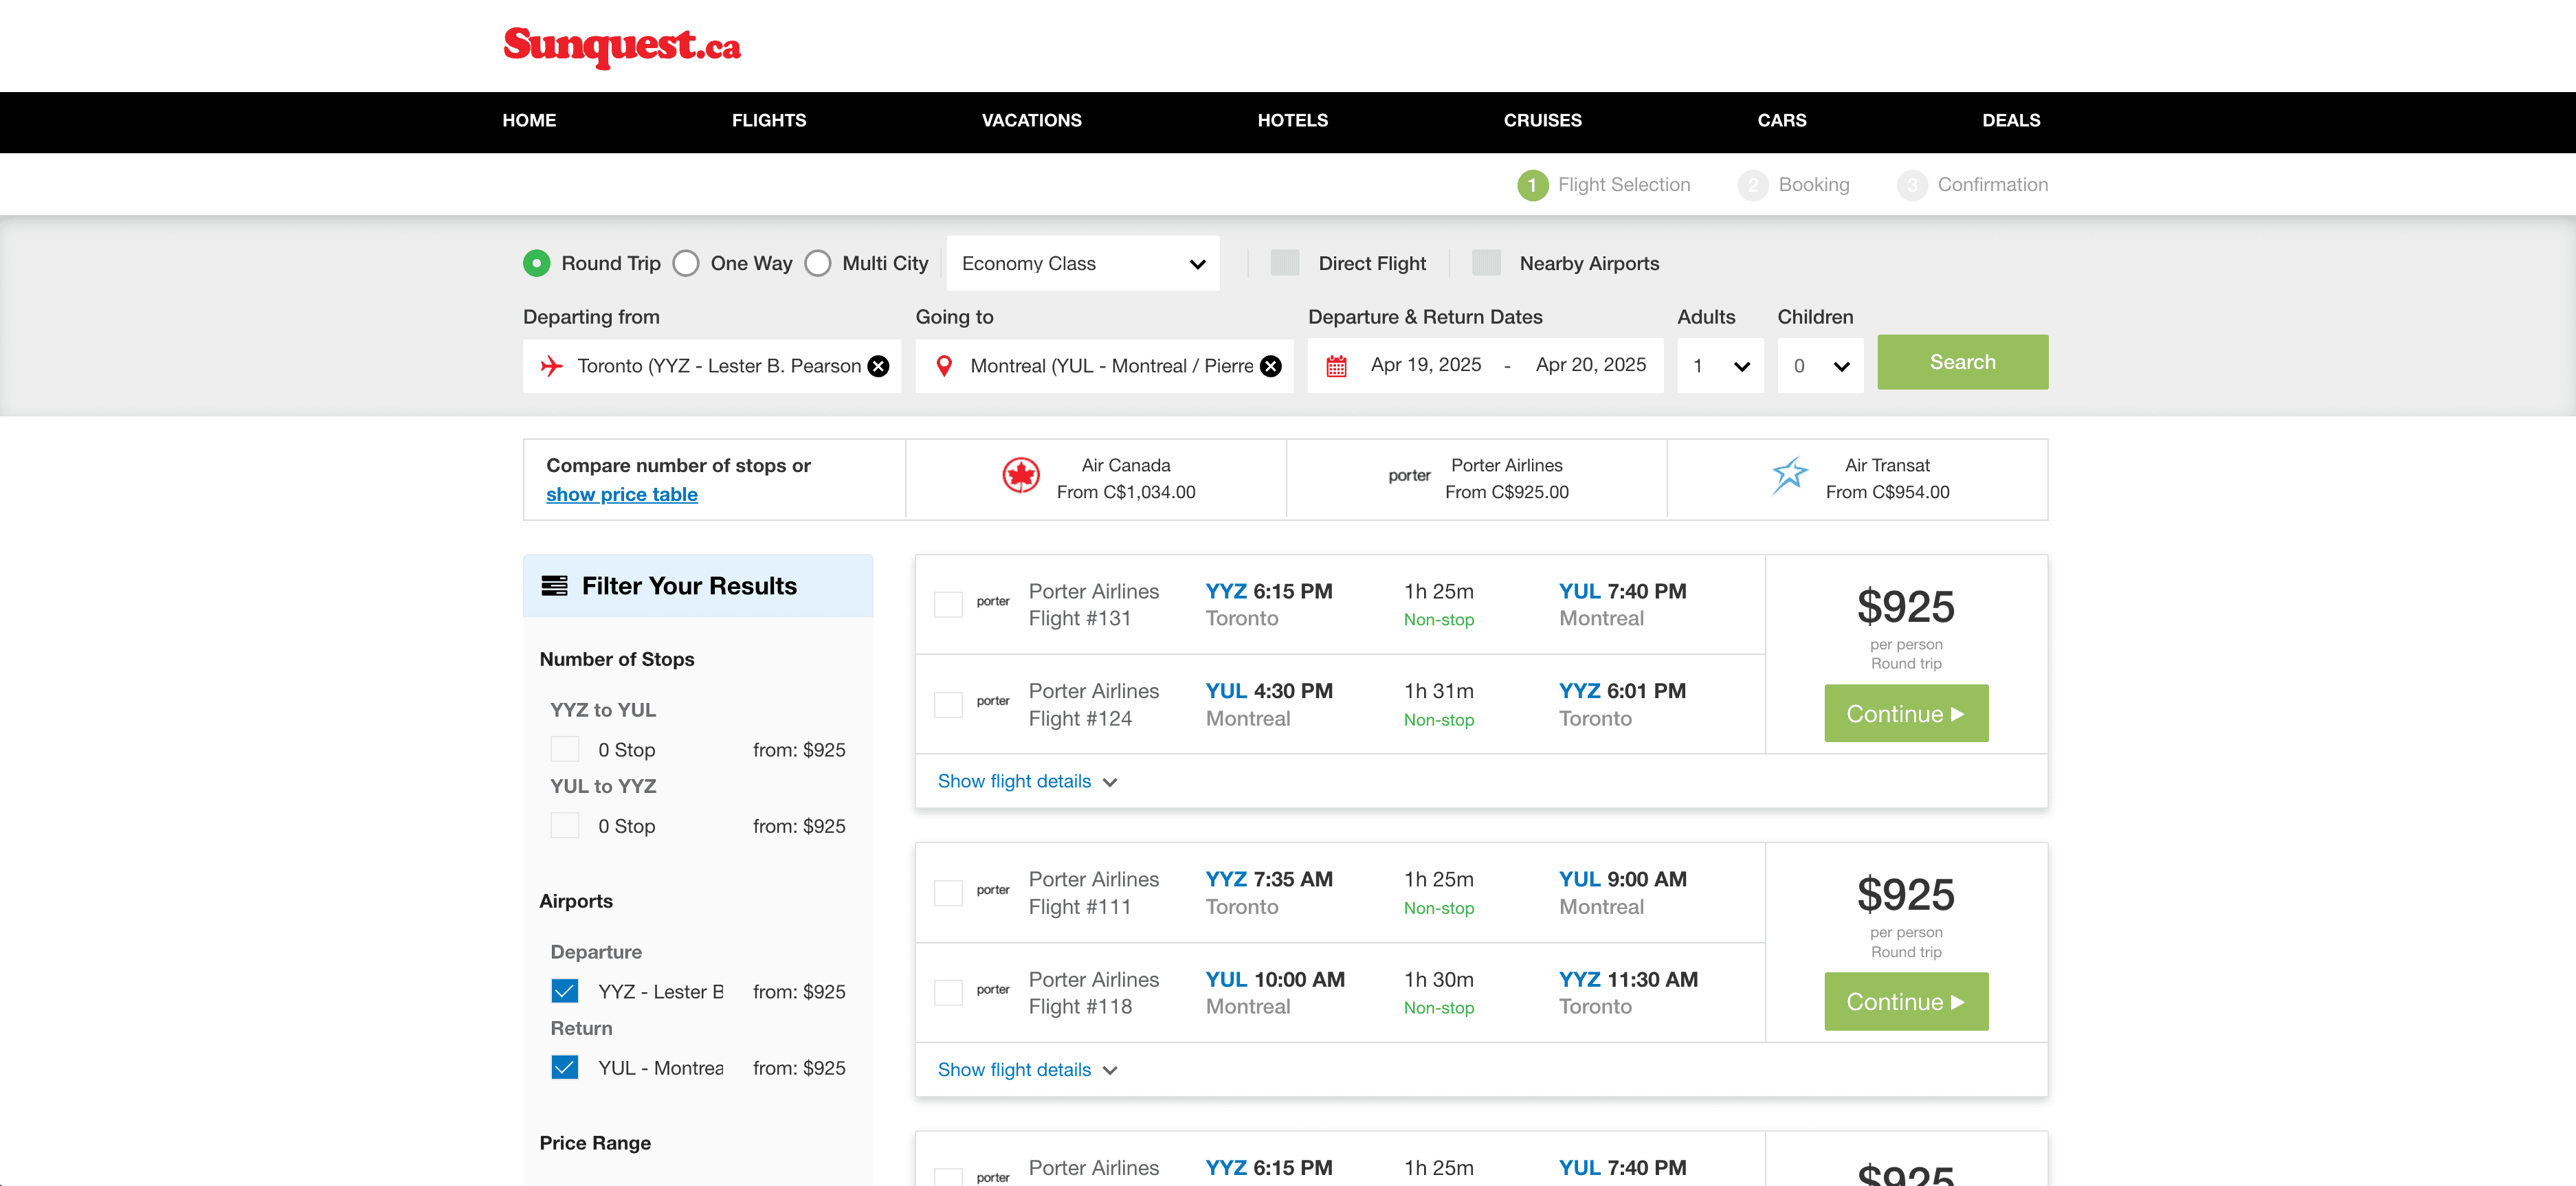Open the Economy Class dropdown
This screenshot has width=2576, height=1186.
1082,263
